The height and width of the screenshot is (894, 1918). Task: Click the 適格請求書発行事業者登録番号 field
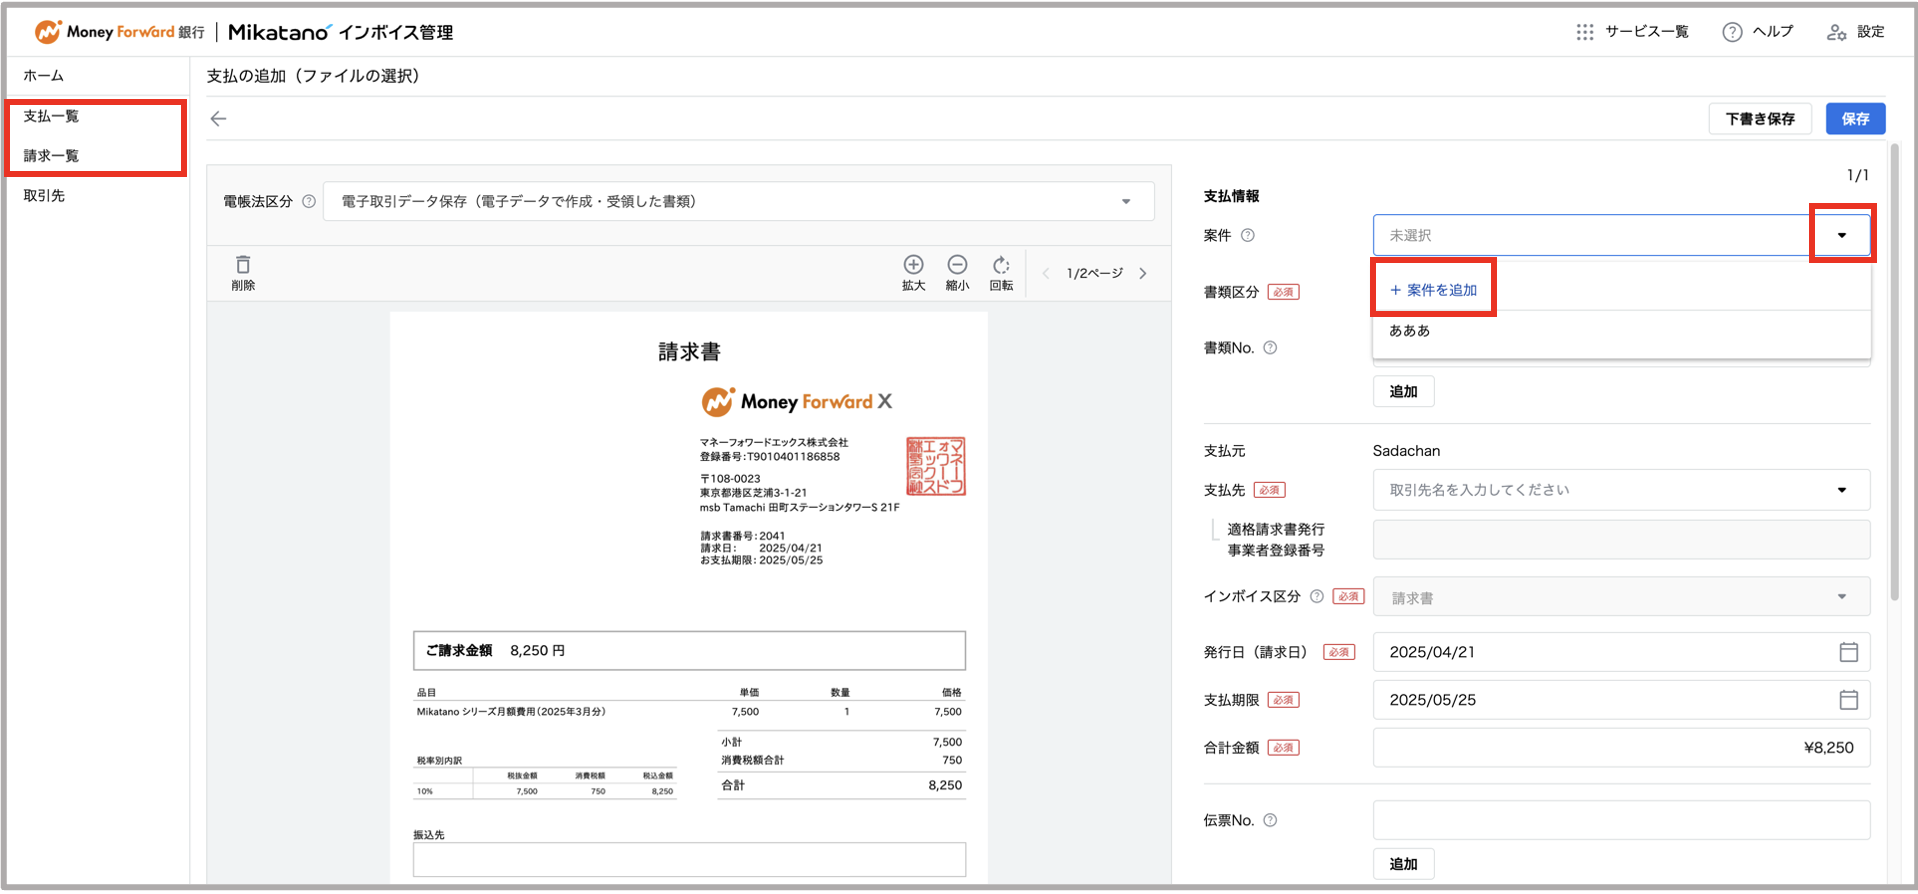pyautogui.click(x=1621, y=539)
